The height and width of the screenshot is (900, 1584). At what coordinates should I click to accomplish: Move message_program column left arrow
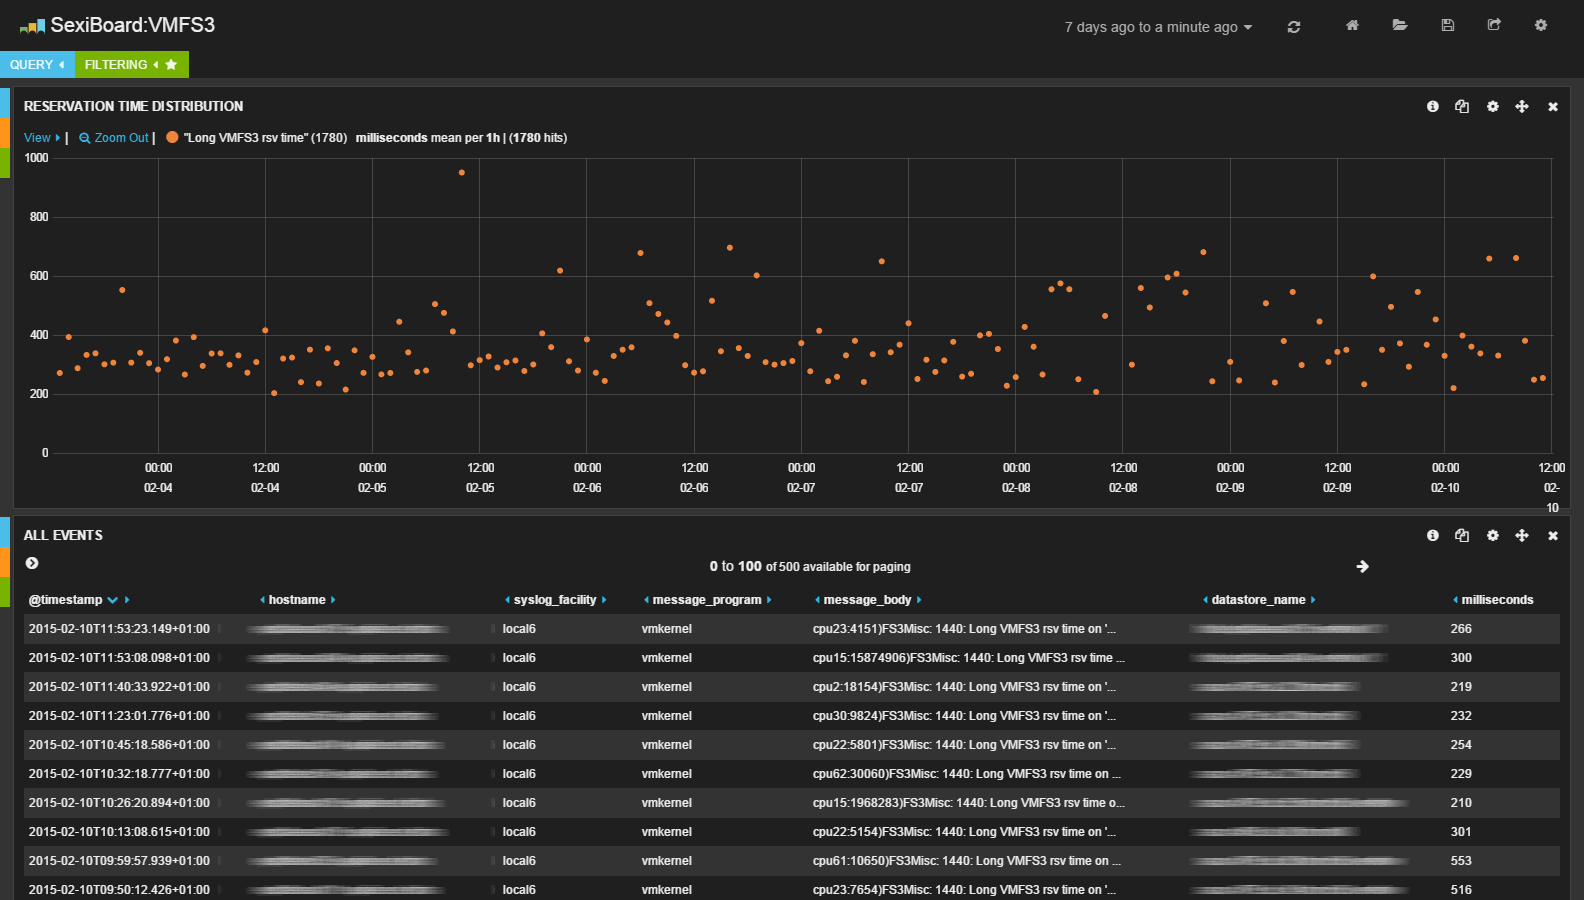point(646,600)
